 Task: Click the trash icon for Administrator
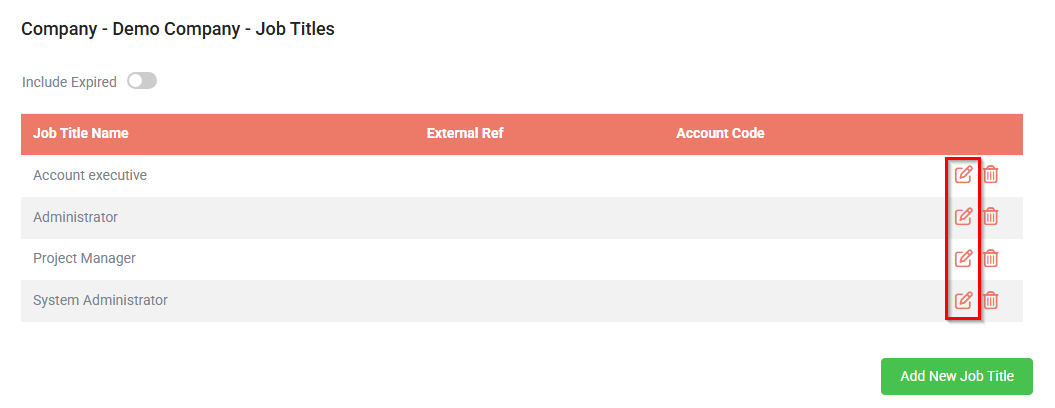[990, 216]
